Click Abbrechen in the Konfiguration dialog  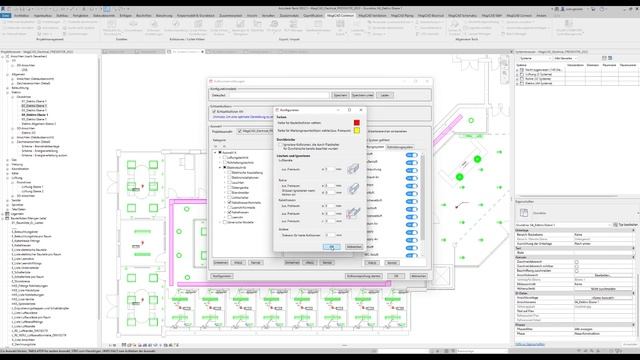coord(354,247)
